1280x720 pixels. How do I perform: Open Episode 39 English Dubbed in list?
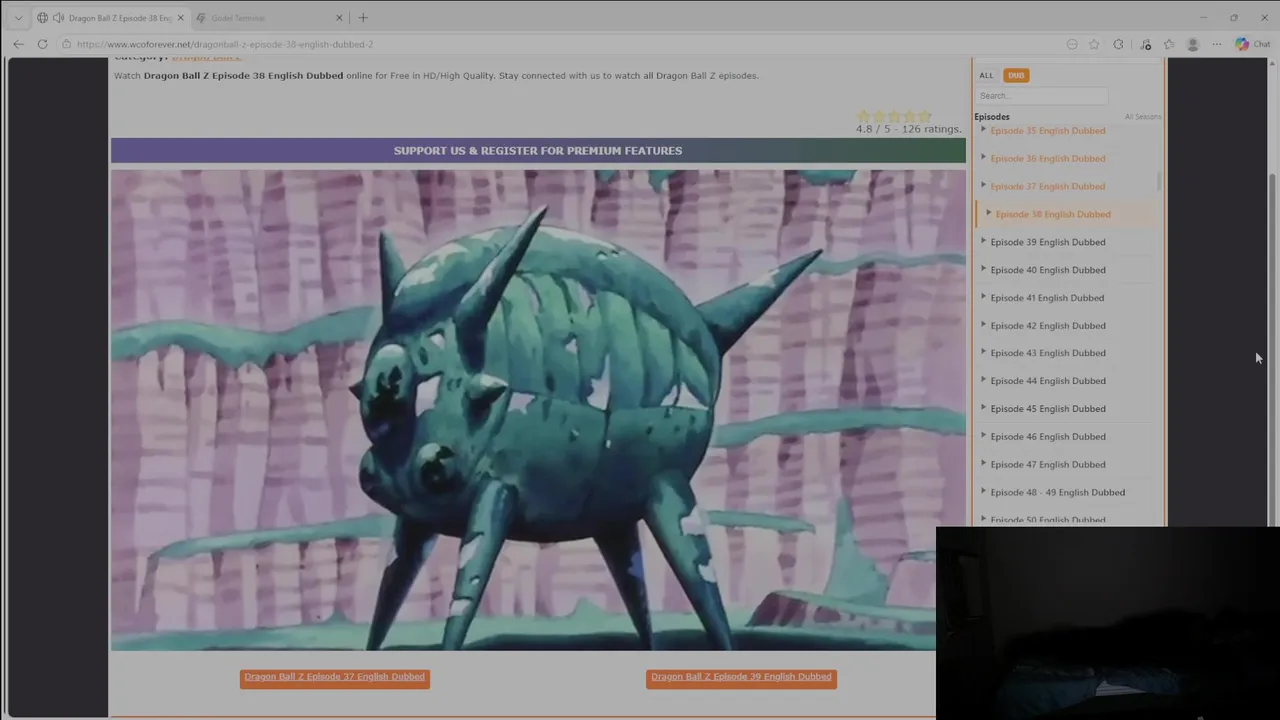click(x=1047, y=242)
